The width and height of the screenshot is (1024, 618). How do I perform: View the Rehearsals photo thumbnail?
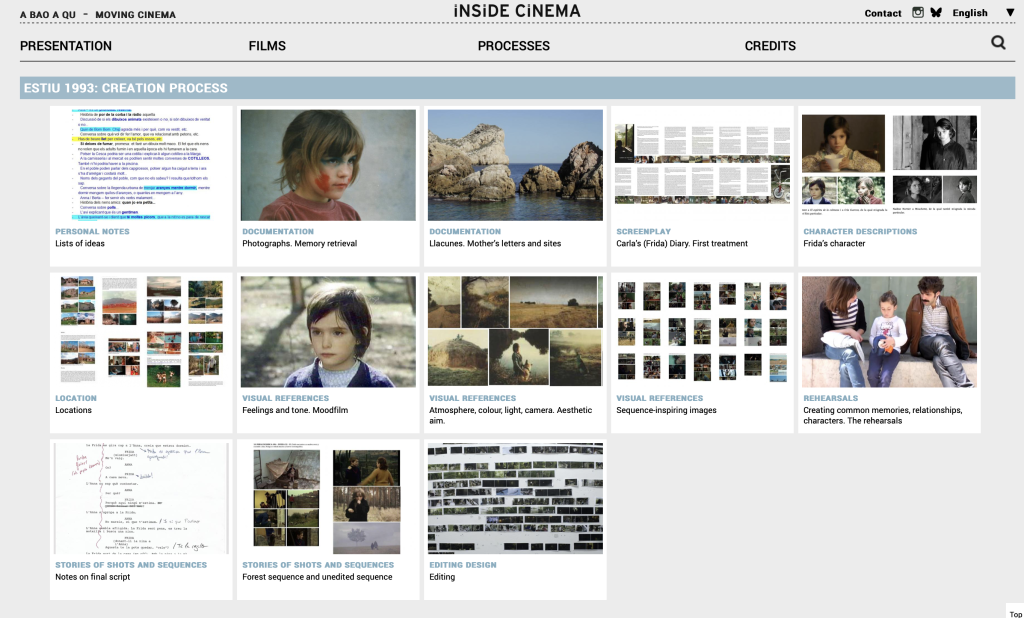pos(888,332)
